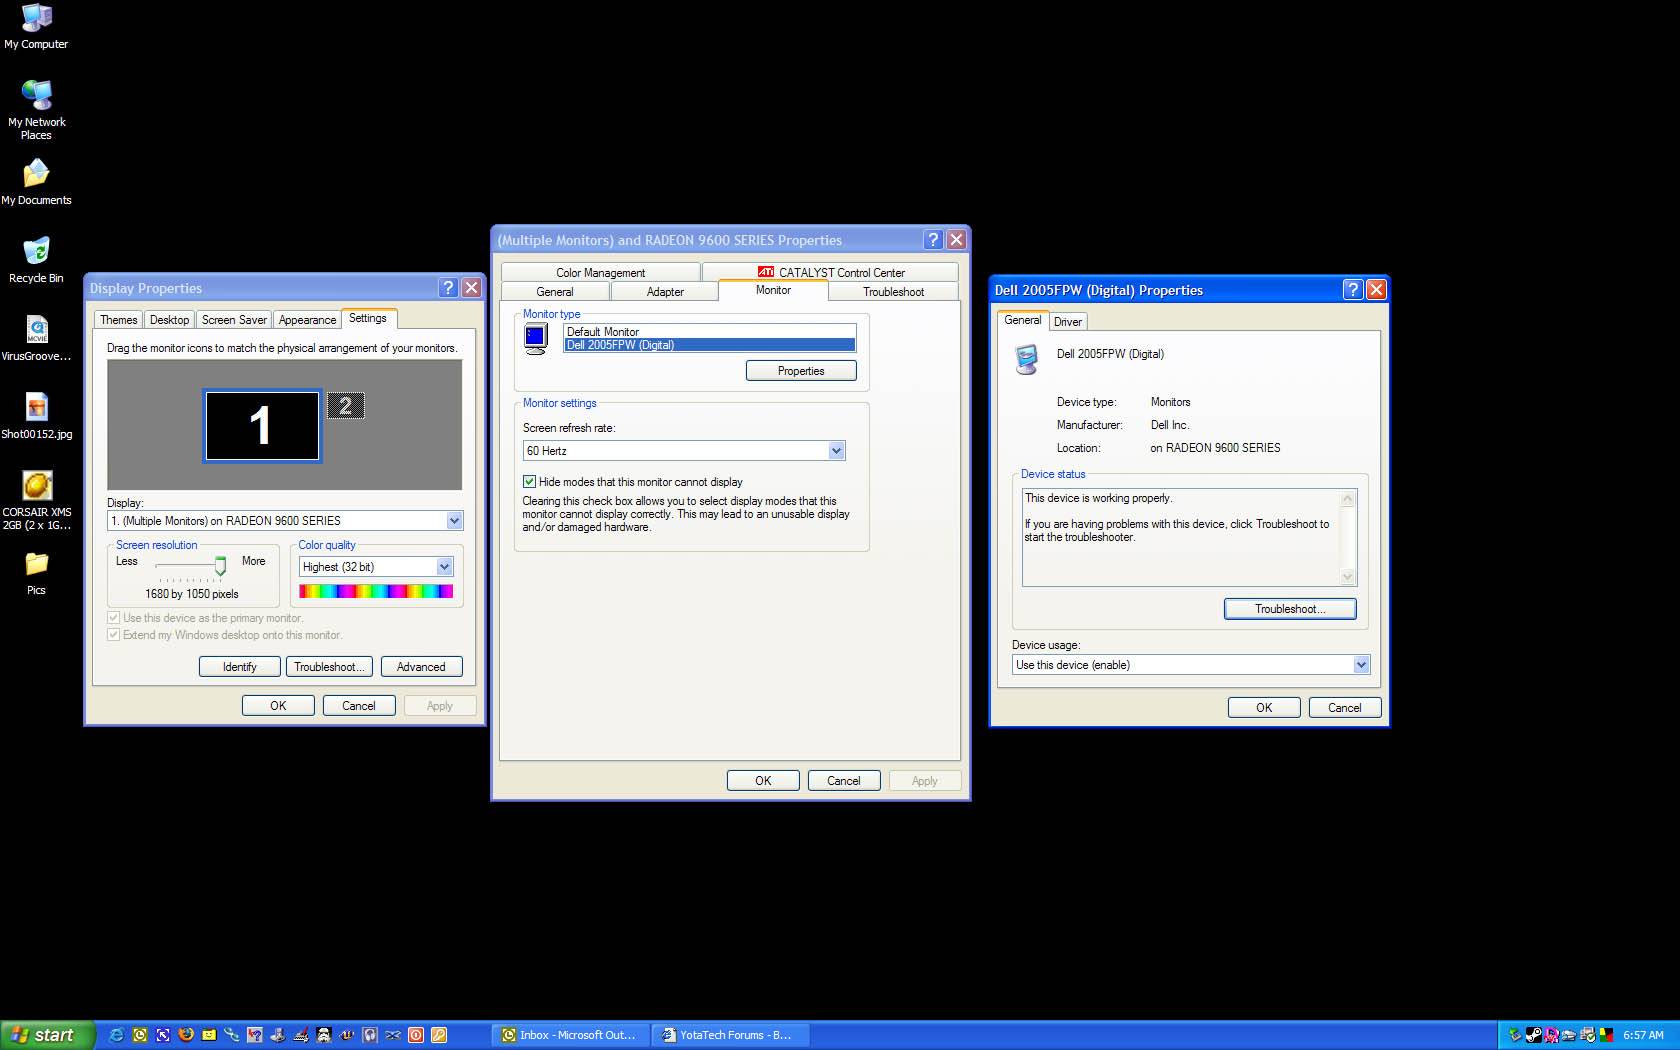Launch the orange key Quick Launch icon
This screenshot has width=1680, height=1050.
(x=439, y=1035)
